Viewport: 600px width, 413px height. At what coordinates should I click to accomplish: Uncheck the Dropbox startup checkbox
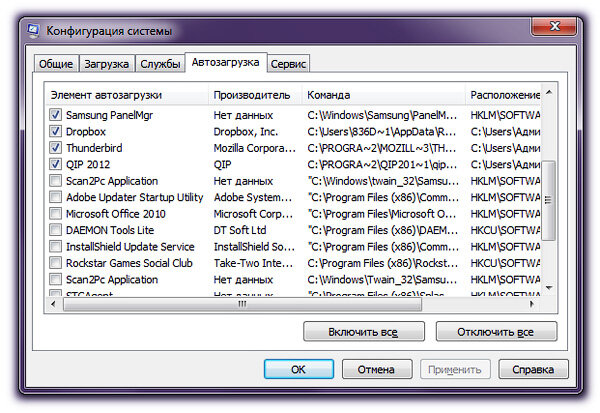click(55, 131)
